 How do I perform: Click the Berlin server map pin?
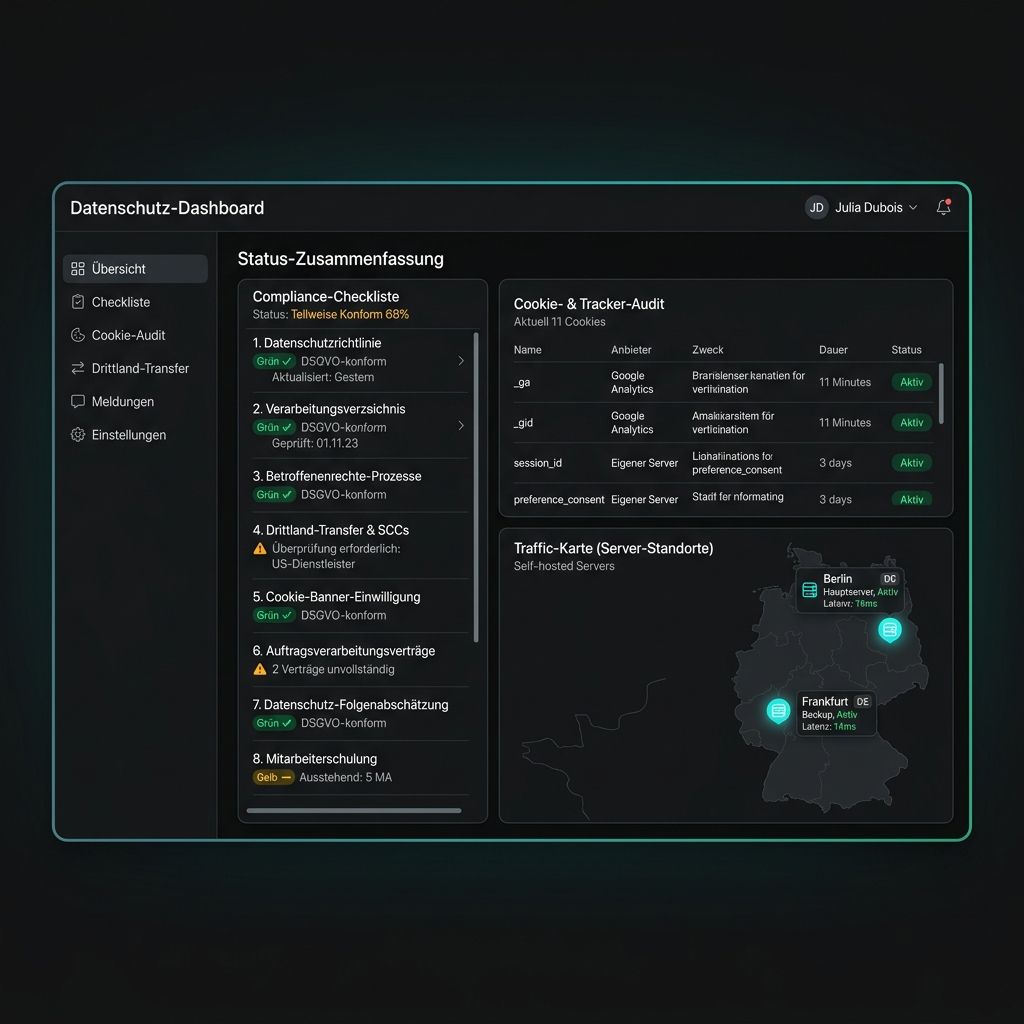pyautogui.click(x=889, y=630)
